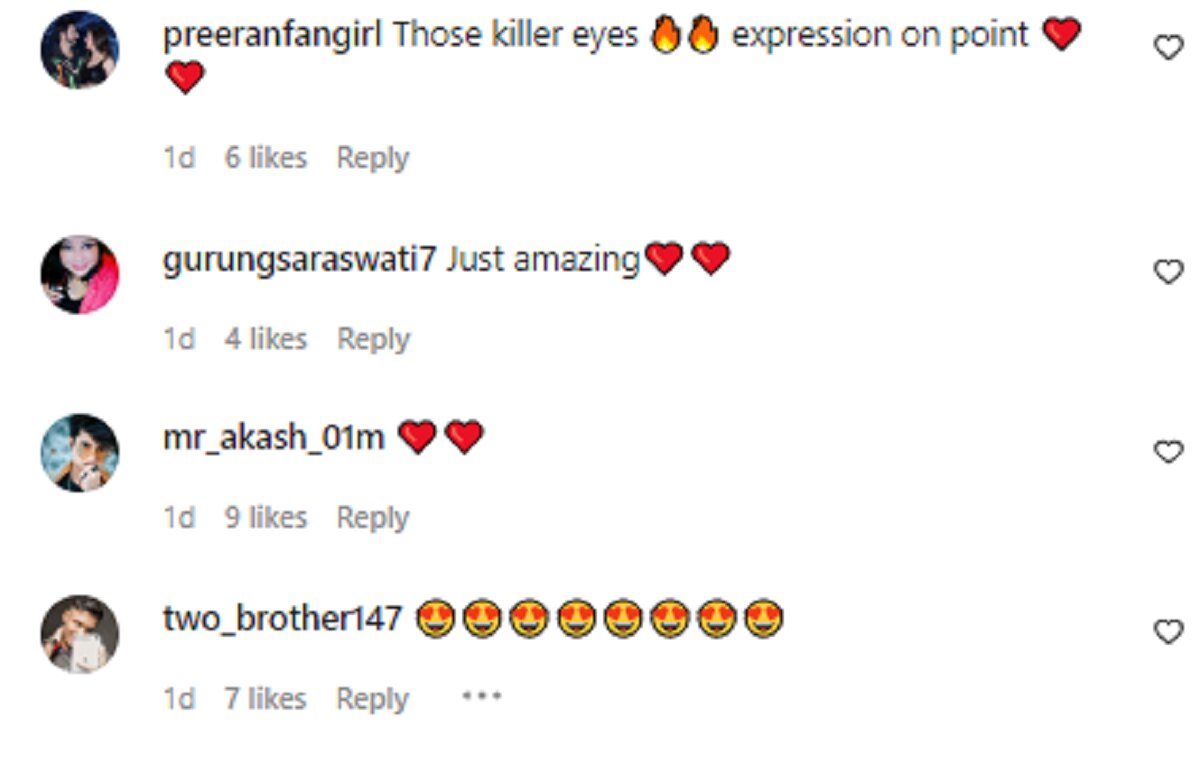The width and height of the screenshot is (1200, 763).
Task: Open the preeranfangirl username link
Action: 272,36
